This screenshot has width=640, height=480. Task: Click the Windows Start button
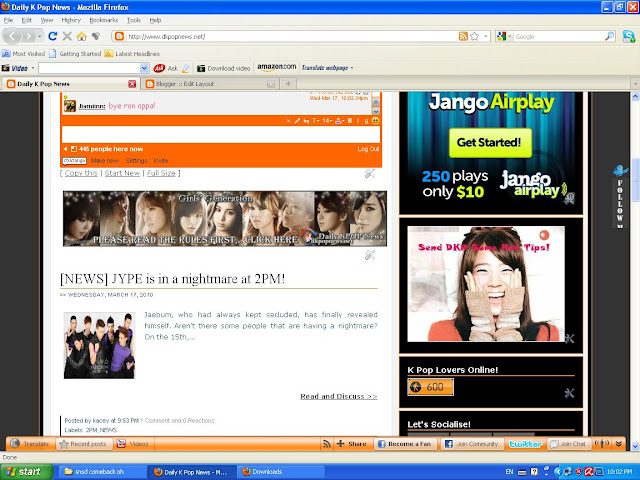coord(27,472)
